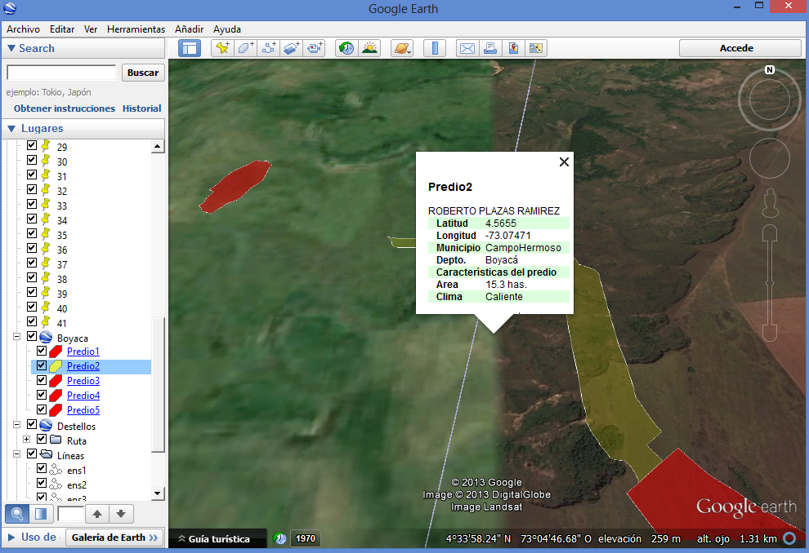The image size is (809, 553).
Task: Print the current view
Action: click(490, 48)
